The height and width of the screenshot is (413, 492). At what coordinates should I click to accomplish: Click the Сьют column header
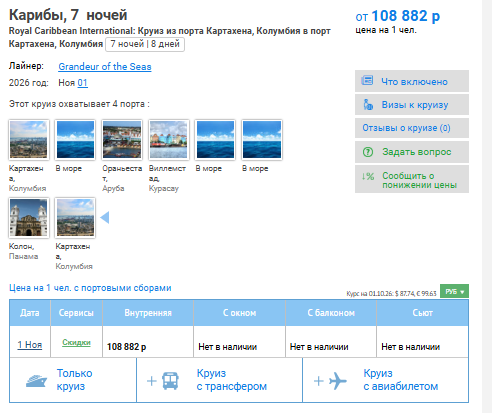pyautogui.click(x=422, y=313)
